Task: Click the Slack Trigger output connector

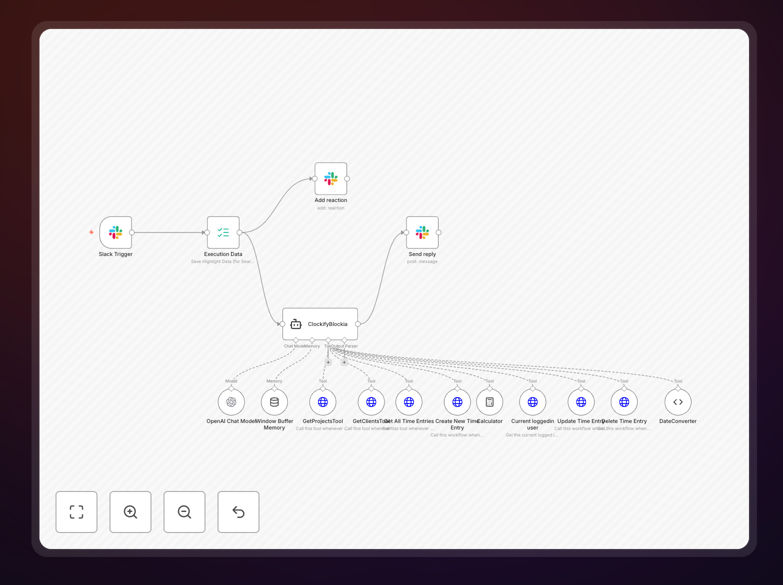Action: [132, 232]
